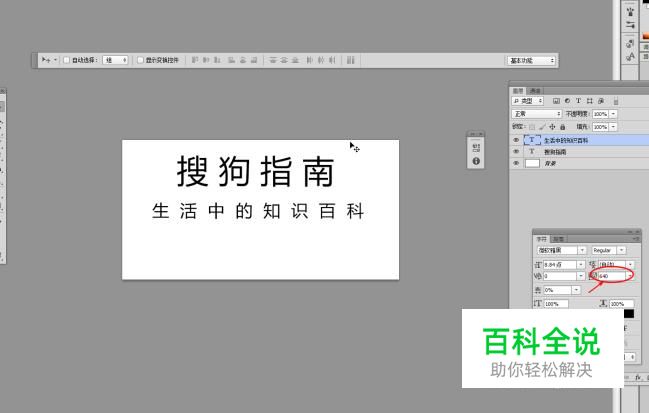Click the 搜狗指南 text on canvas
Screen dimensions: 649x413
pyautogui.click(x=255, y=171)
